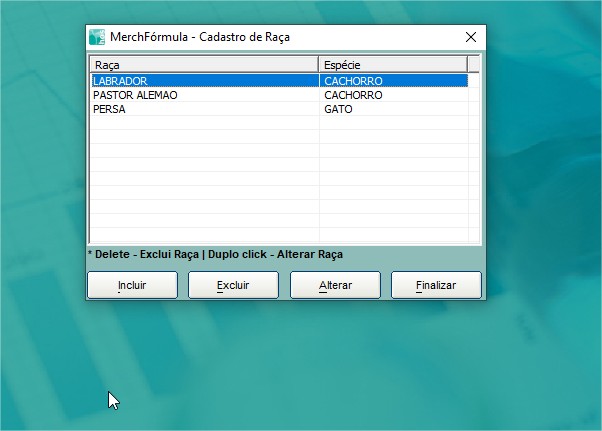Close the Cadastro de Raça window
The width and height of the screenshot is (602, 431).
[471, 37]
